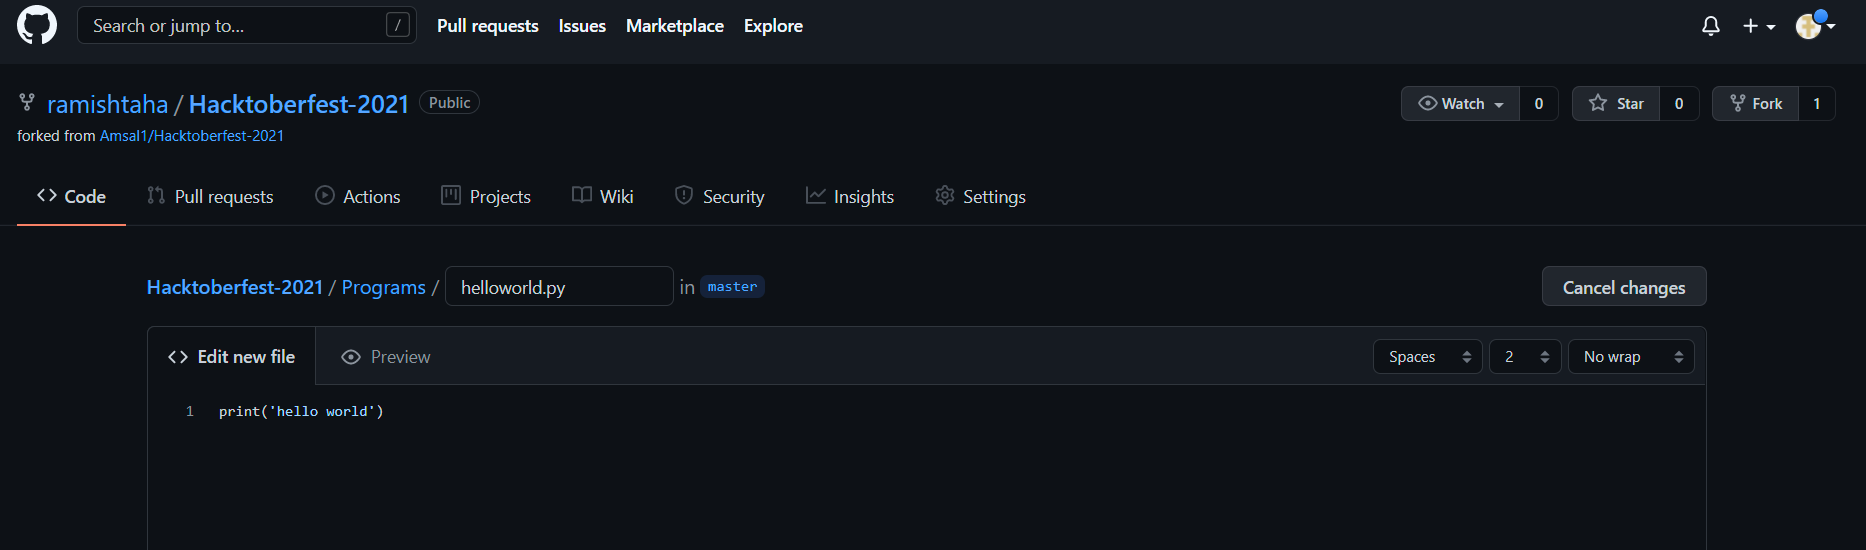Screen dimensions: 1866x550
Task: Open Settings gear tab
Action: click(x=980, y=197)
